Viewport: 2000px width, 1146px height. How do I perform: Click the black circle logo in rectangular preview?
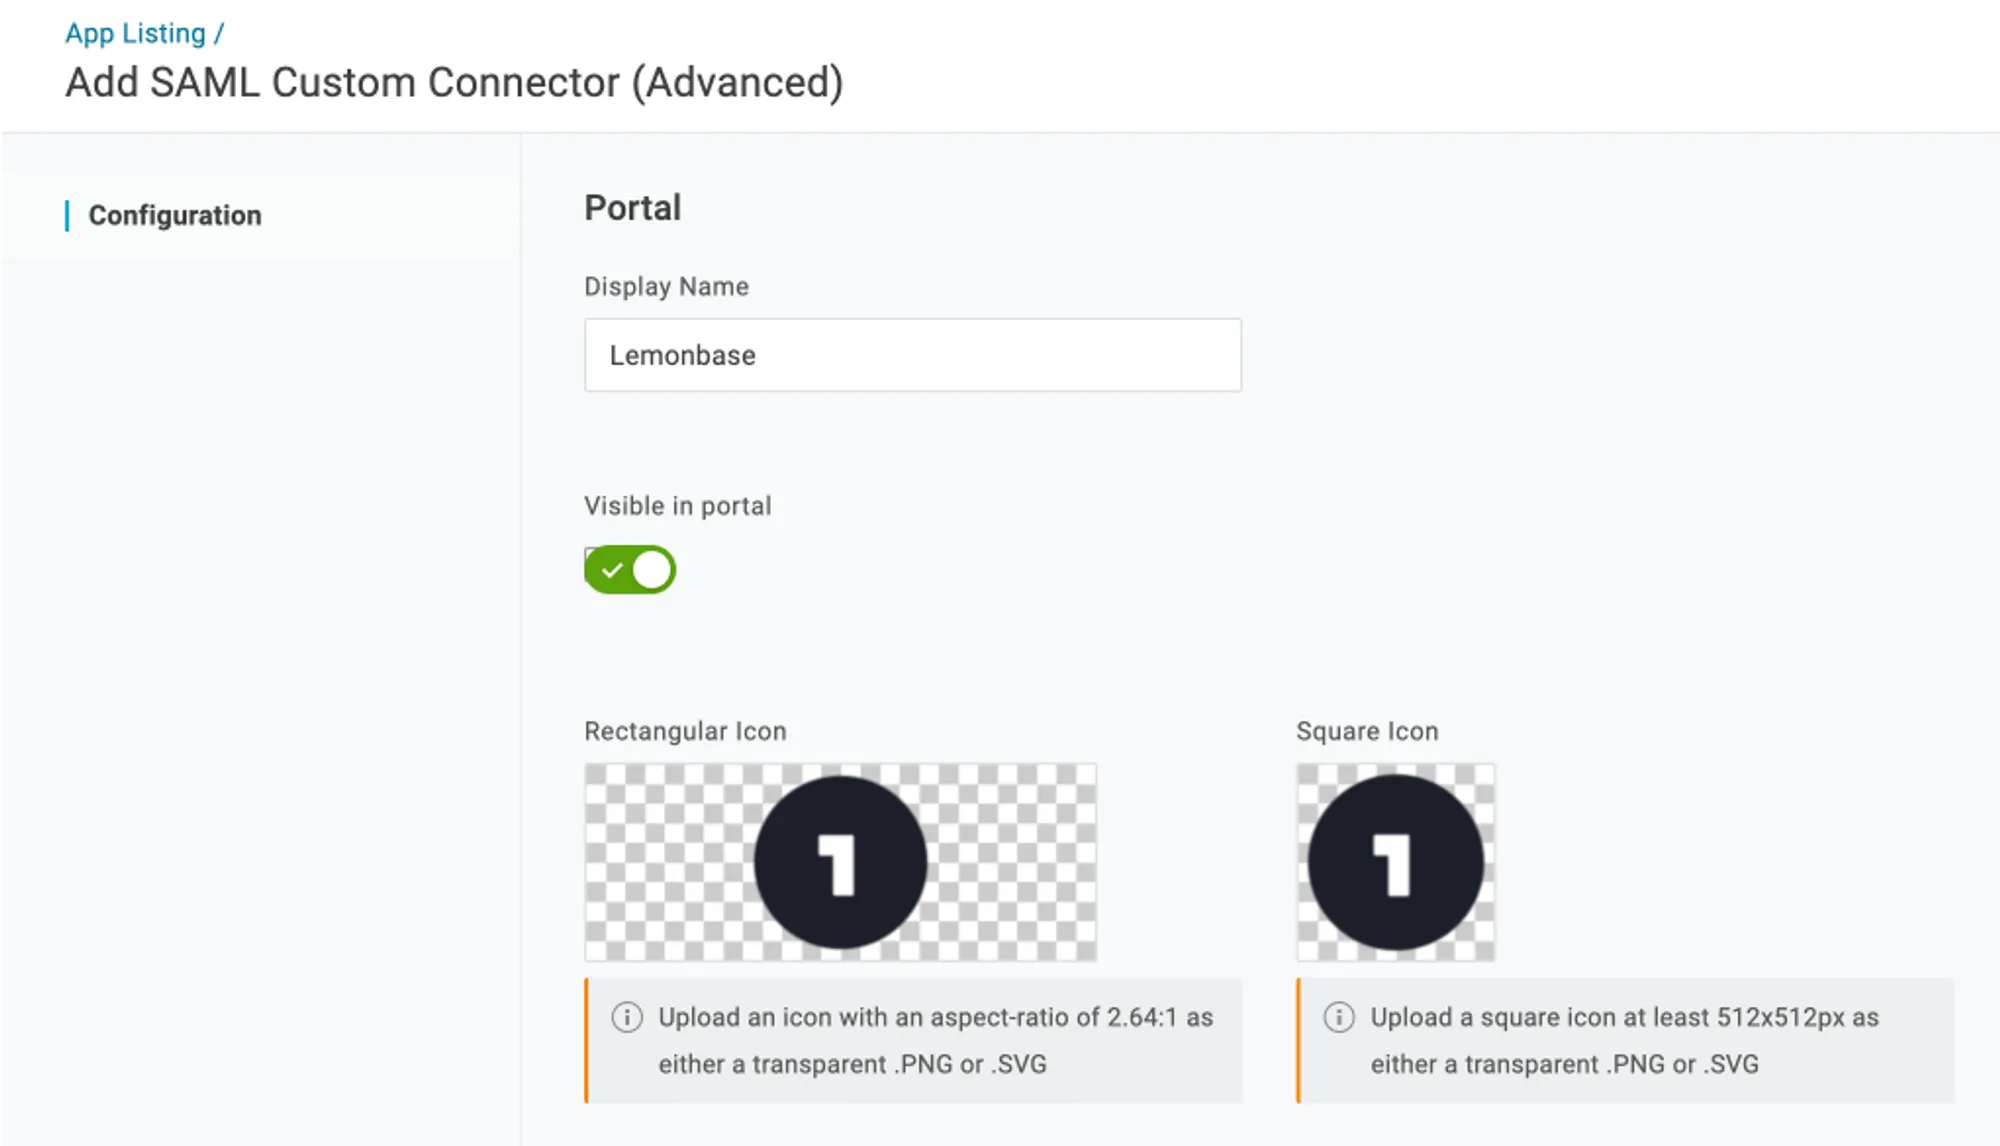coord(841,862)
